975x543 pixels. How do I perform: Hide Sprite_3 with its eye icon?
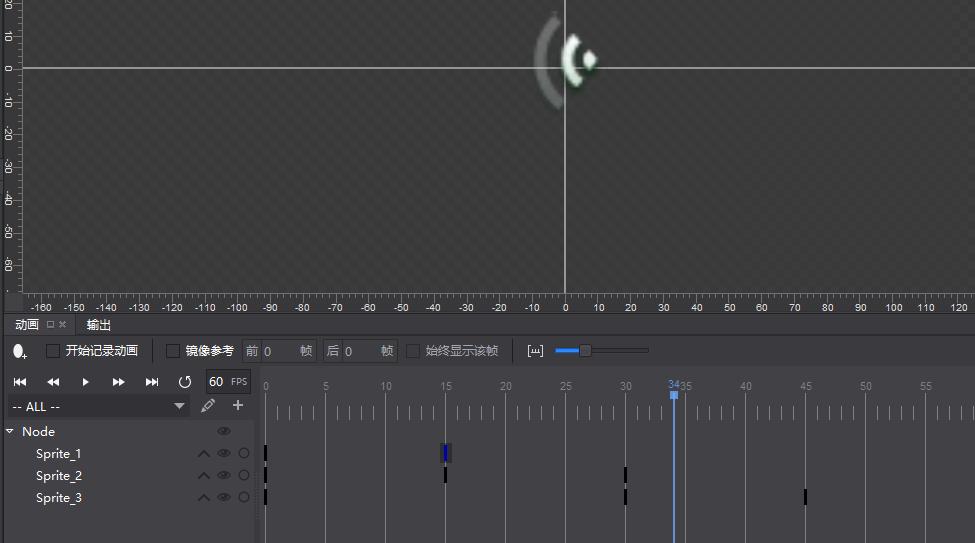[224, 497]
